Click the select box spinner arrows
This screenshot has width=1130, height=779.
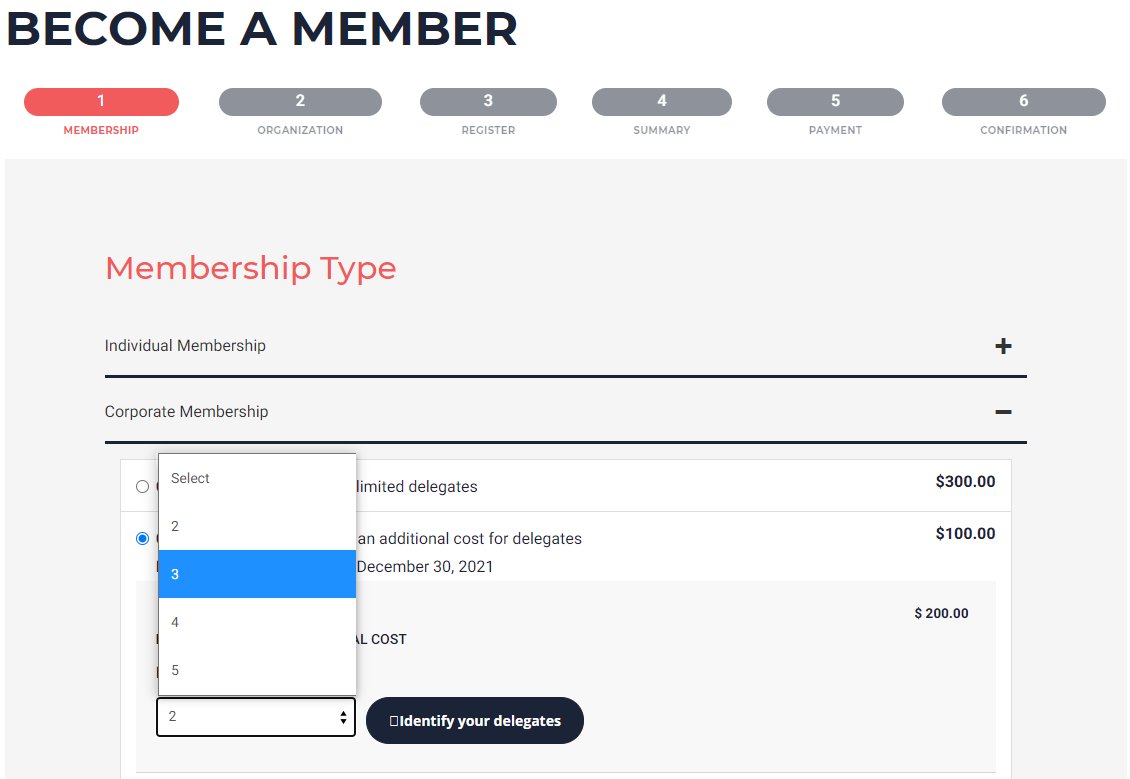point(343,717)
